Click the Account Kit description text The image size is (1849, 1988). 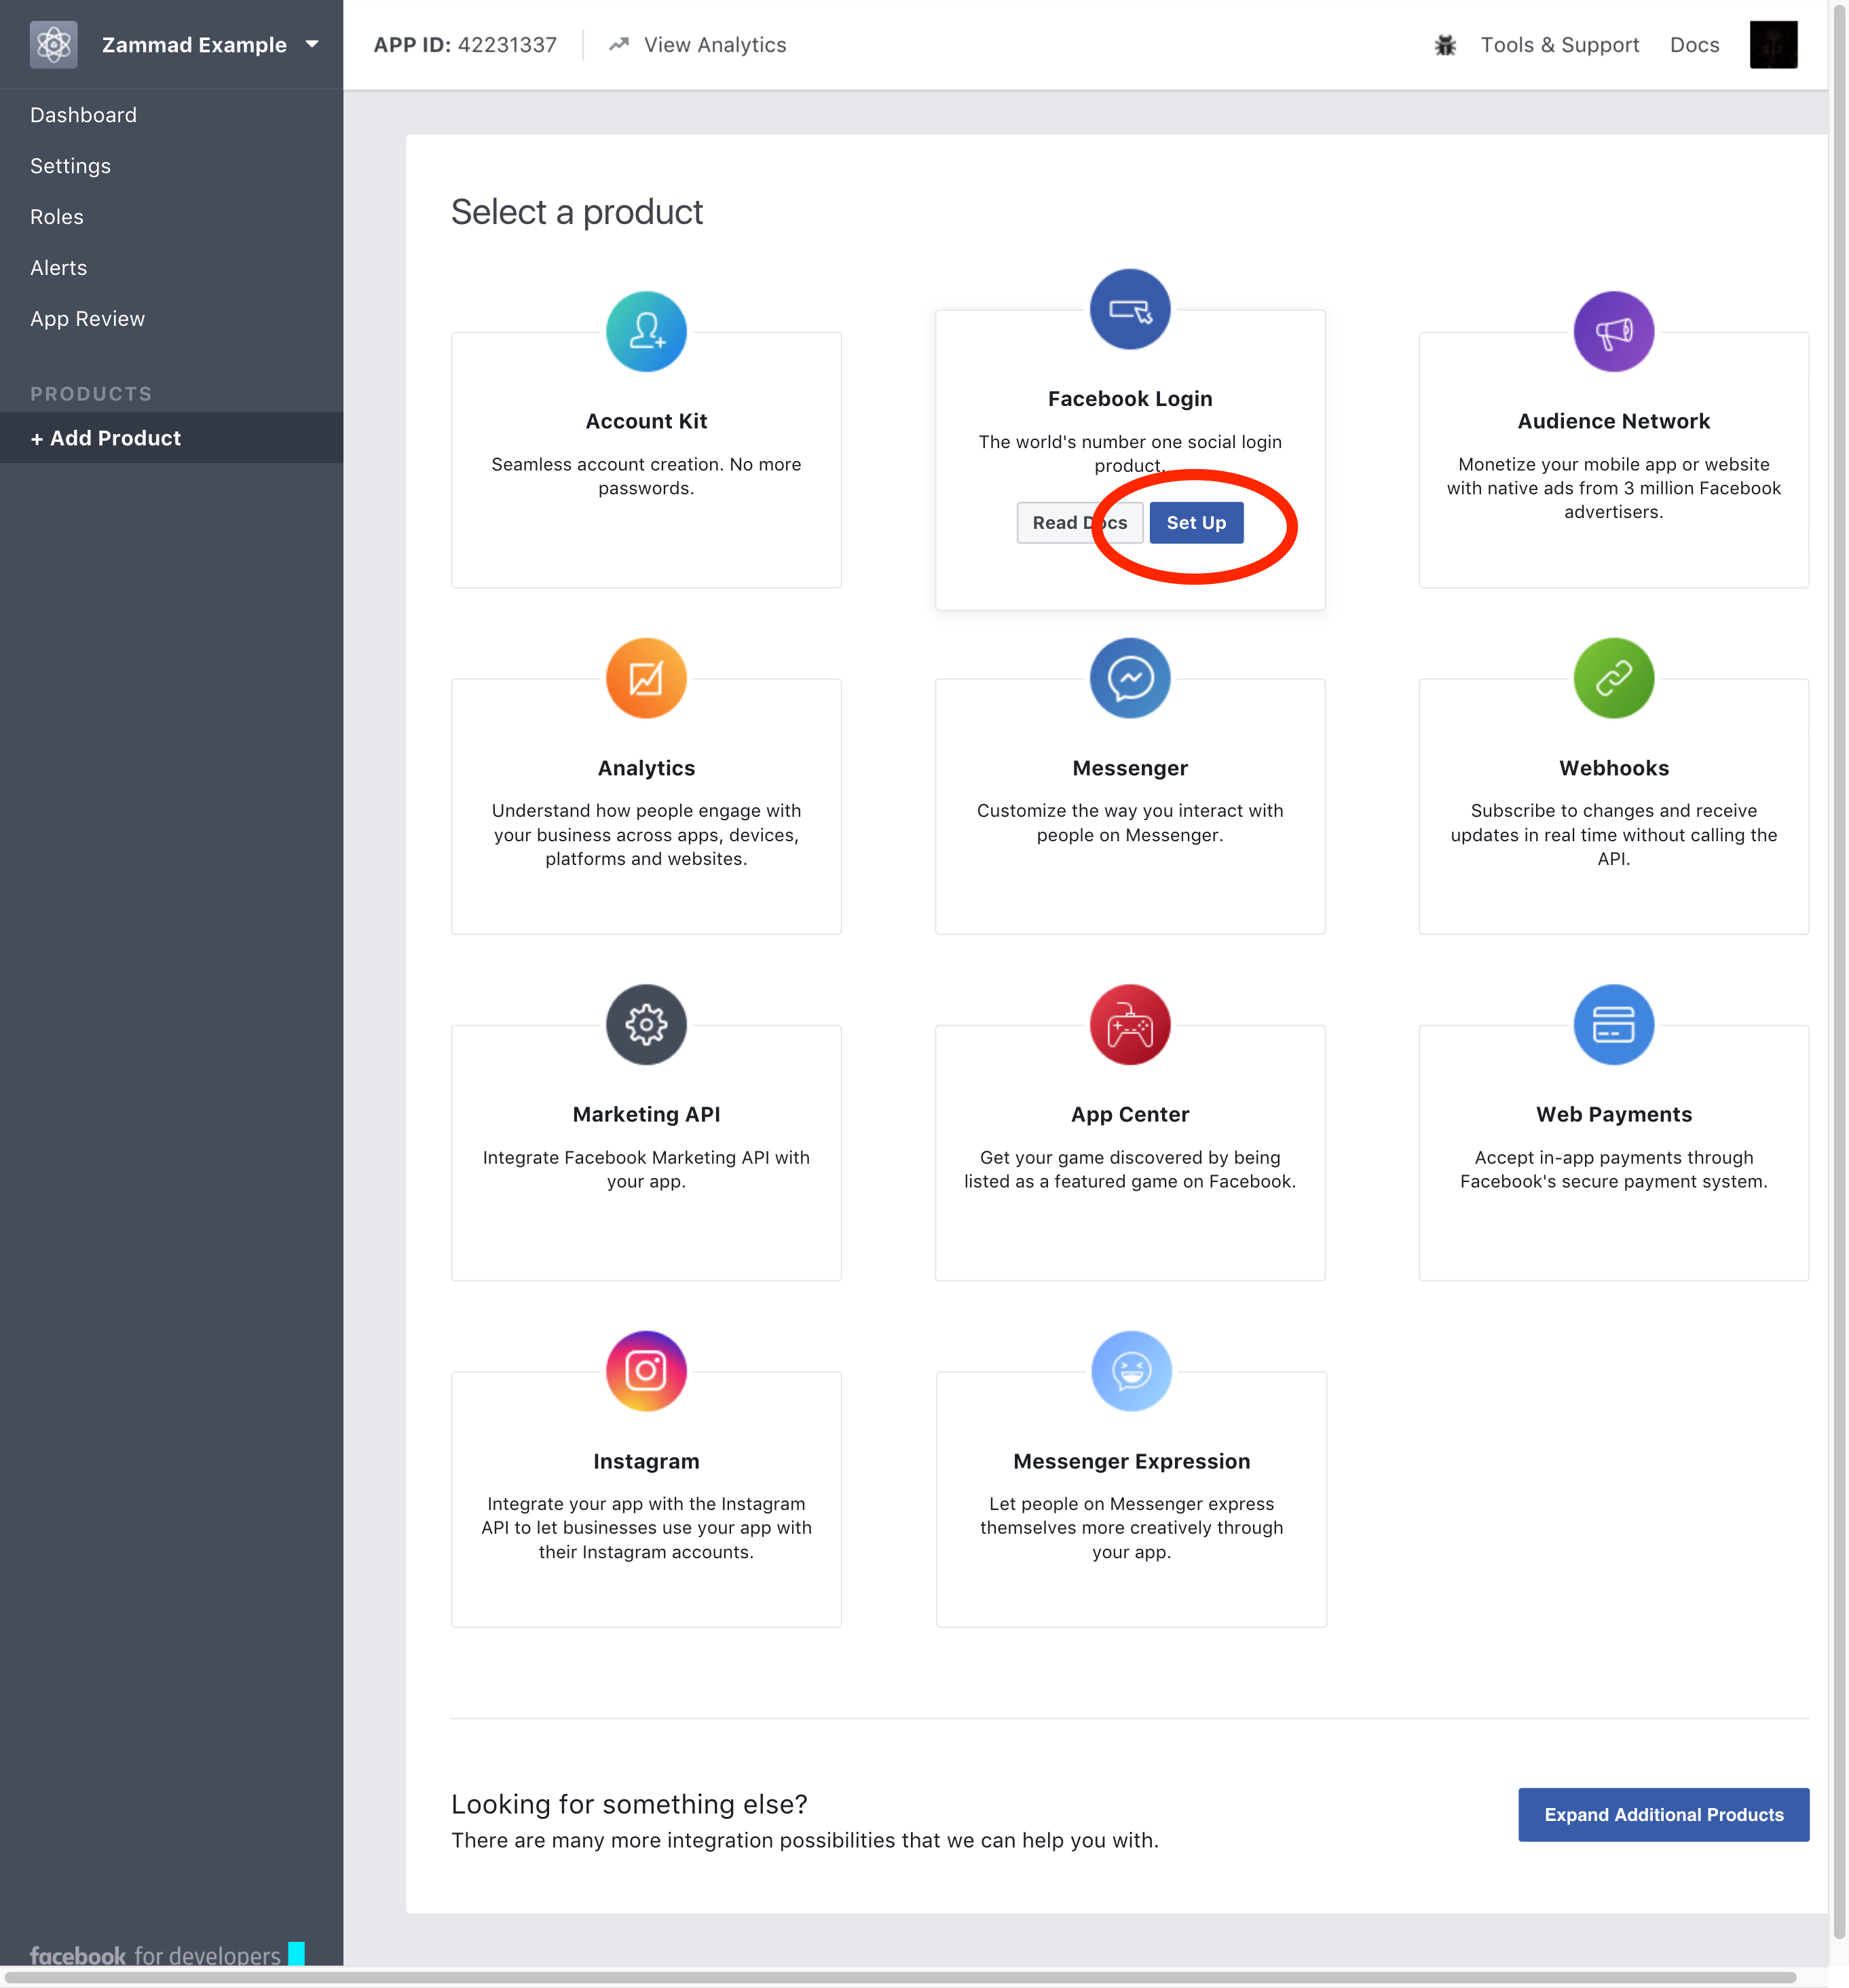coord(646,476)
